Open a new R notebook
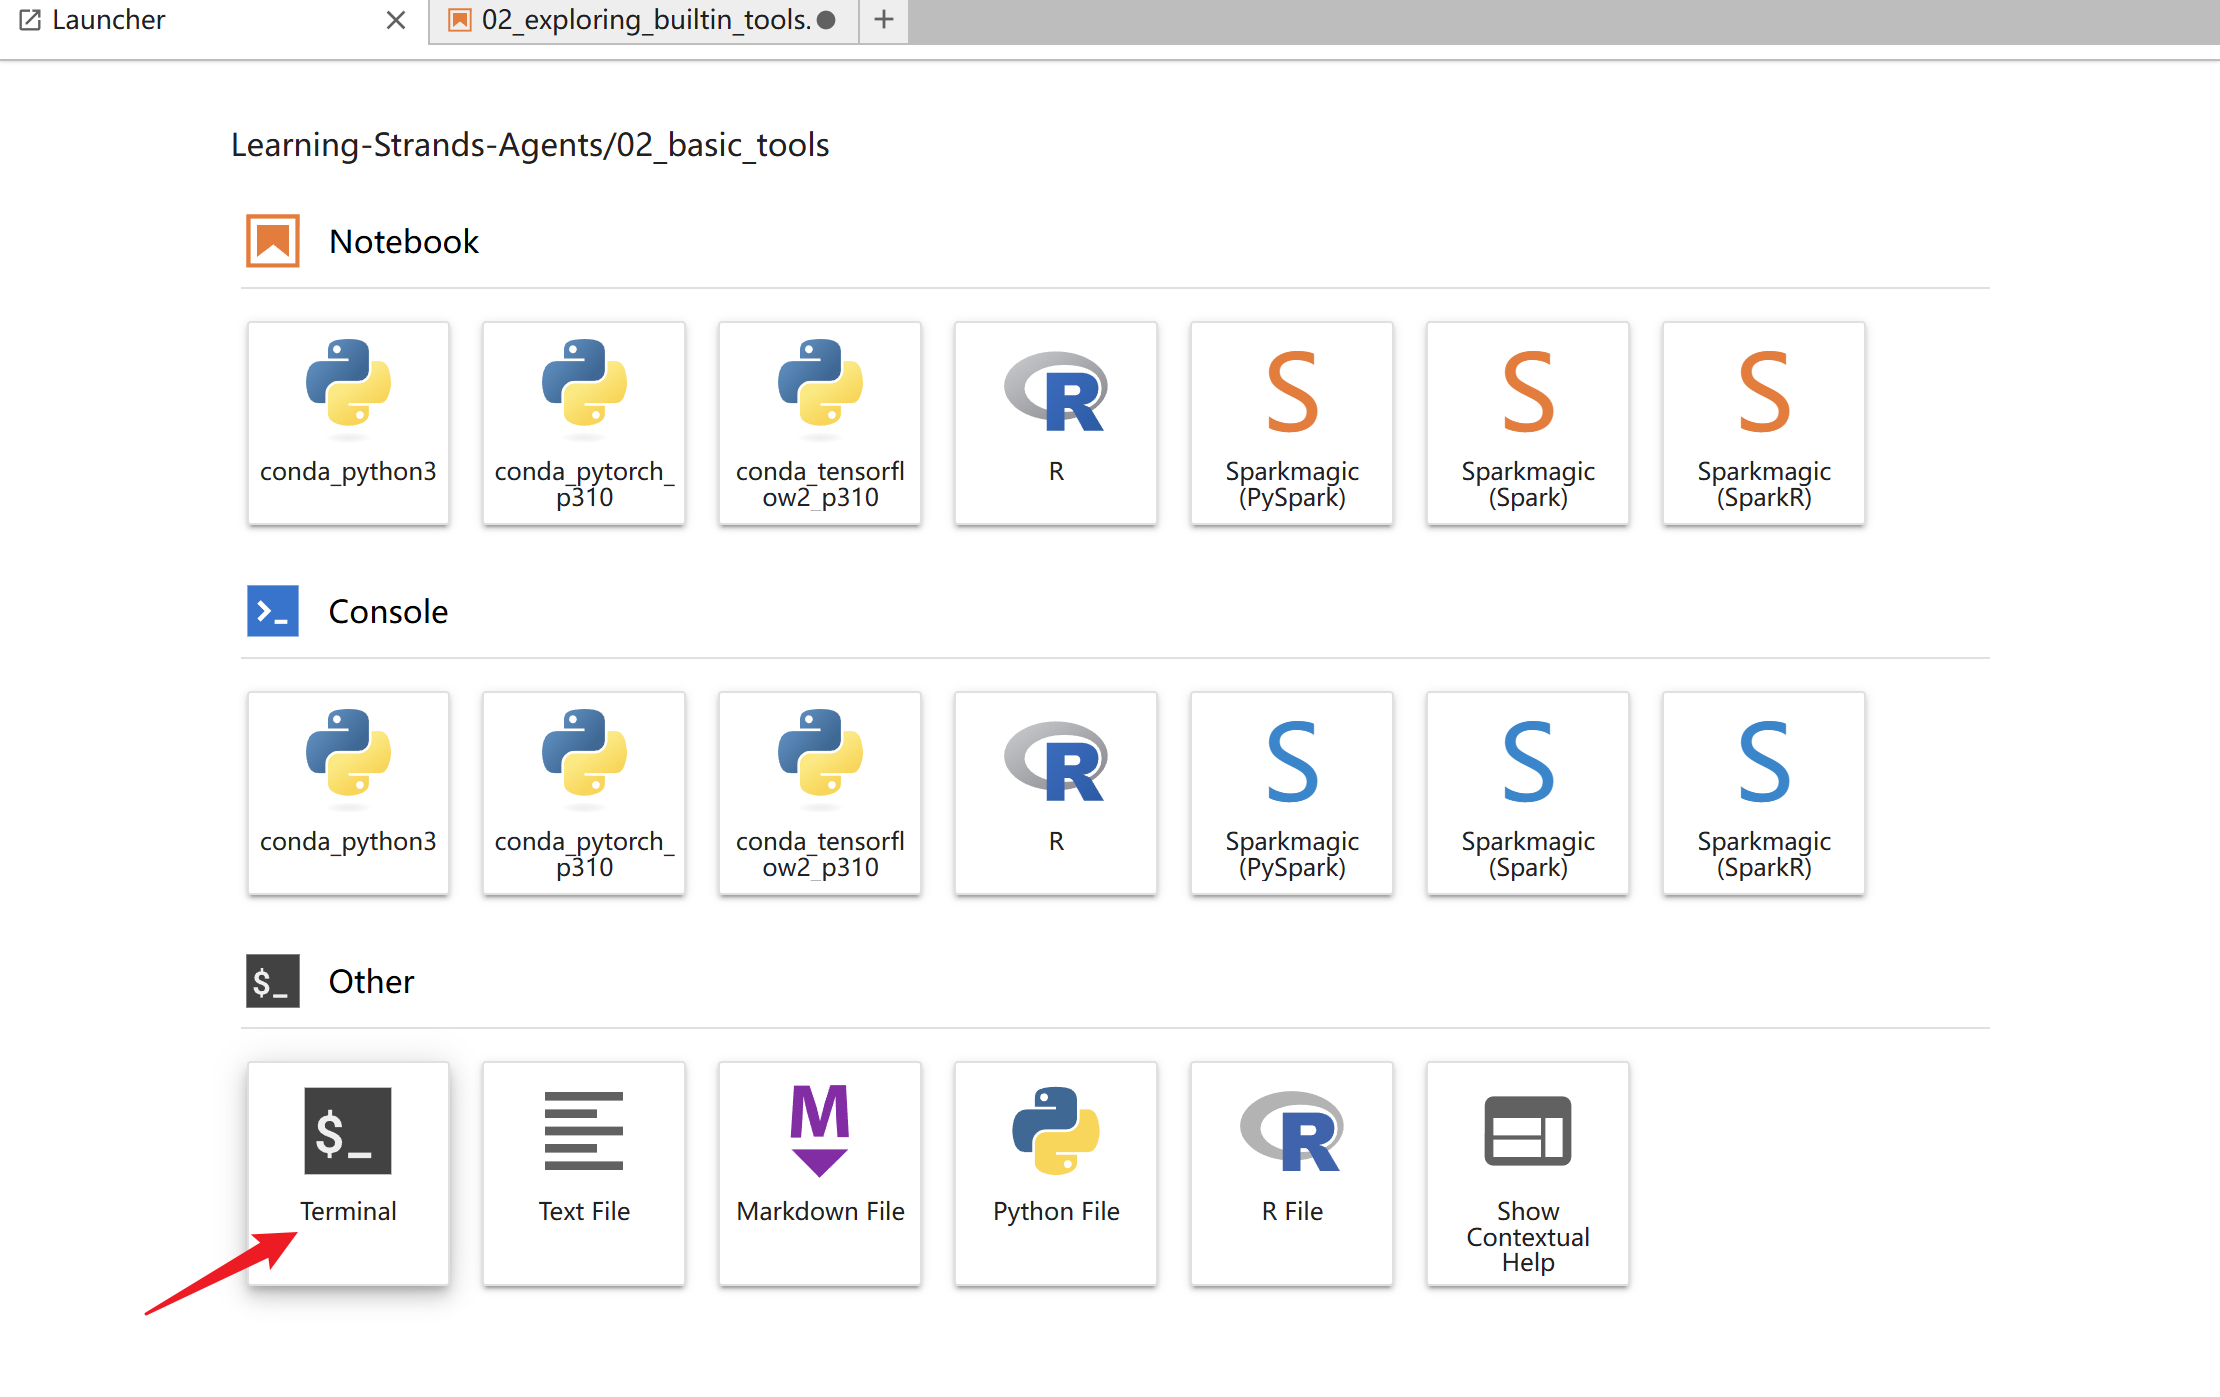Image resolution: width=2220 pixels, height=1397 pixels. point(1056,422)
